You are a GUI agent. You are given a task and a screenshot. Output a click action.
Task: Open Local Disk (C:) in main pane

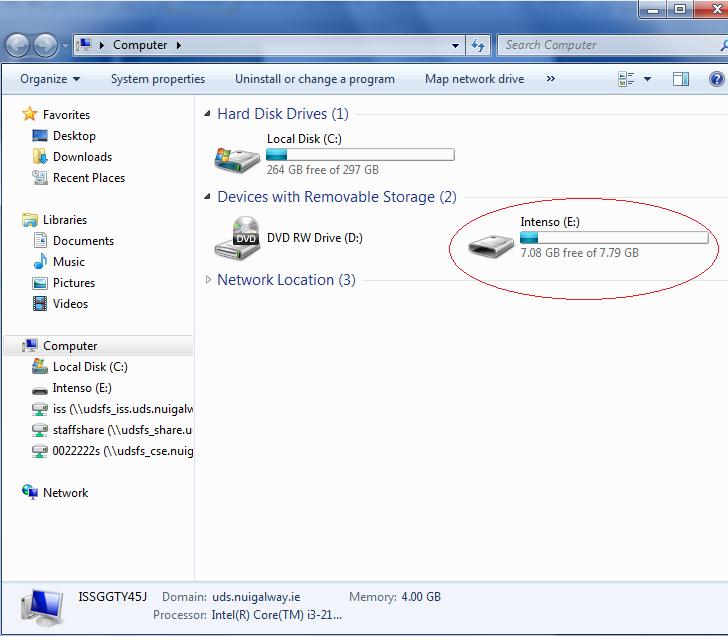(237, 156)
